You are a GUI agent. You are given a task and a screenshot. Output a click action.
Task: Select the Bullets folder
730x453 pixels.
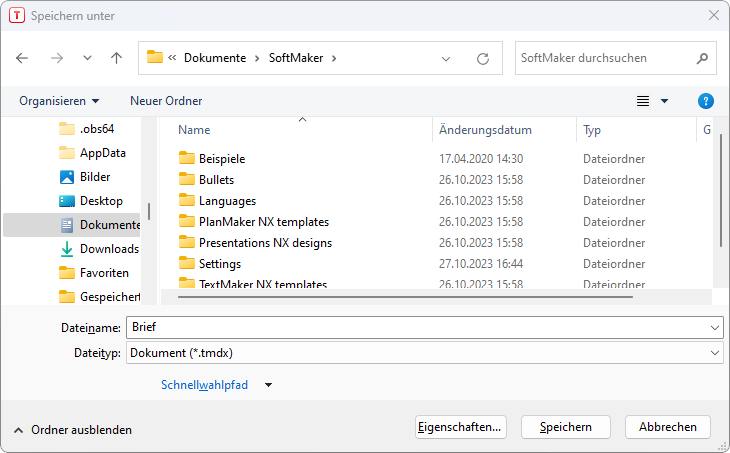(x=216, y=180)
